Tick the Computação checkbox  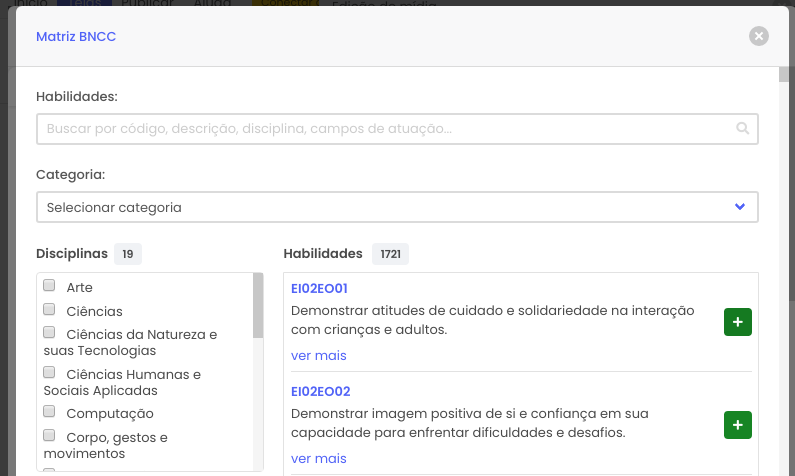(49, 411)
